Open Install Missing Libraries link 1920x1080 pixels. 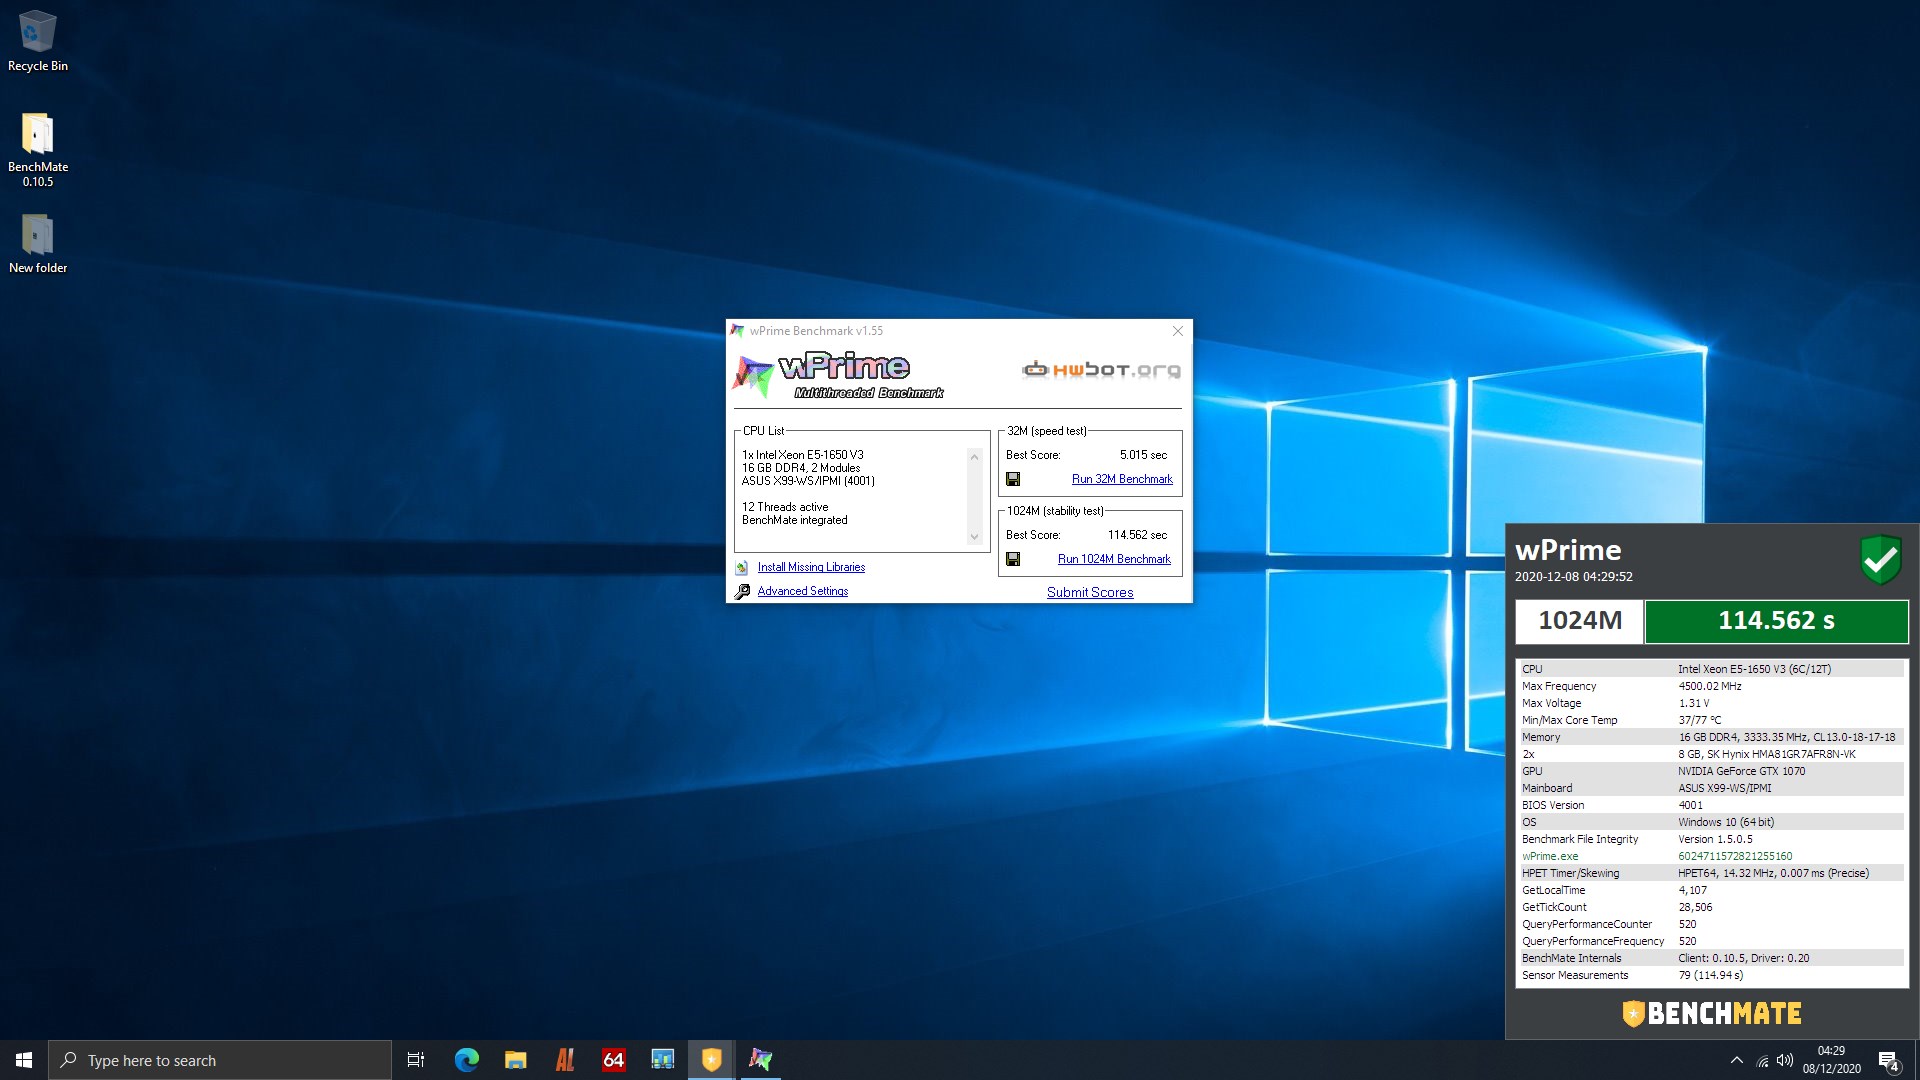point(811,567)
